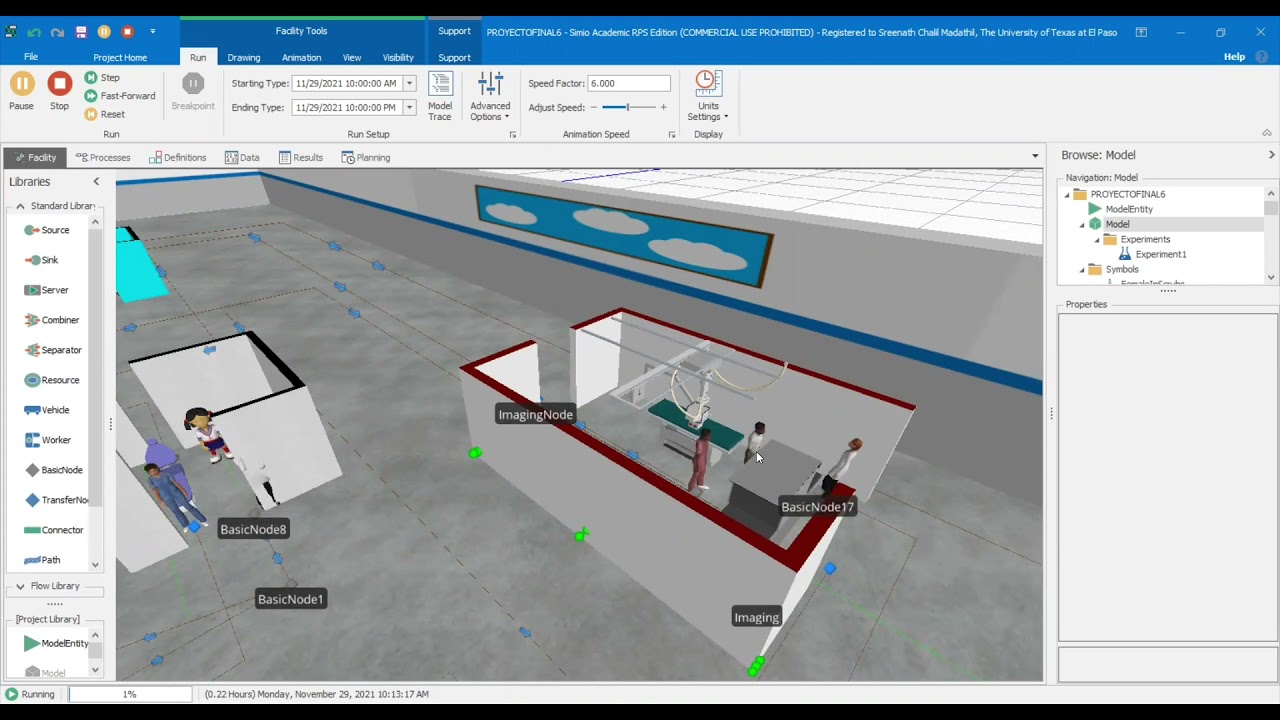Collapse the PROYECTOFINAL6 tree node
Screen dimensions: 1280x720
click(1067, 194)
